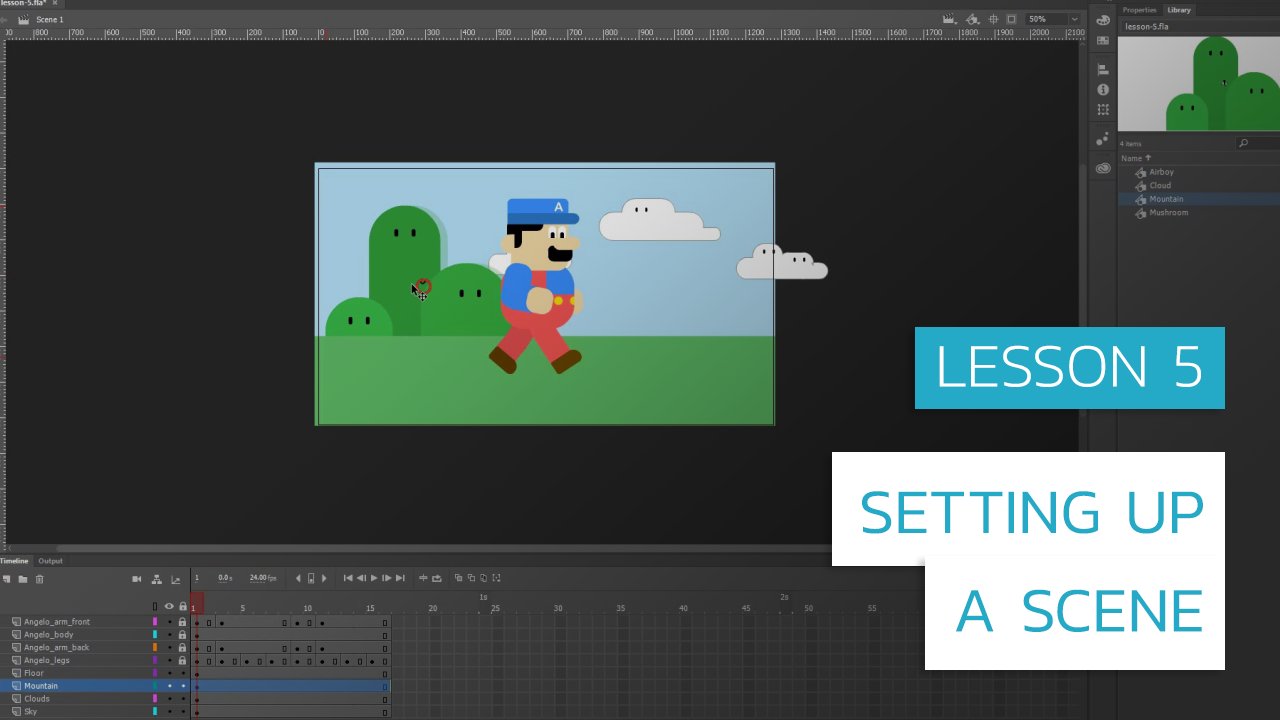The height and width of the screenshot is (720, 1280).
Task: Switch to the Output tab
Action: pos(50,561)
